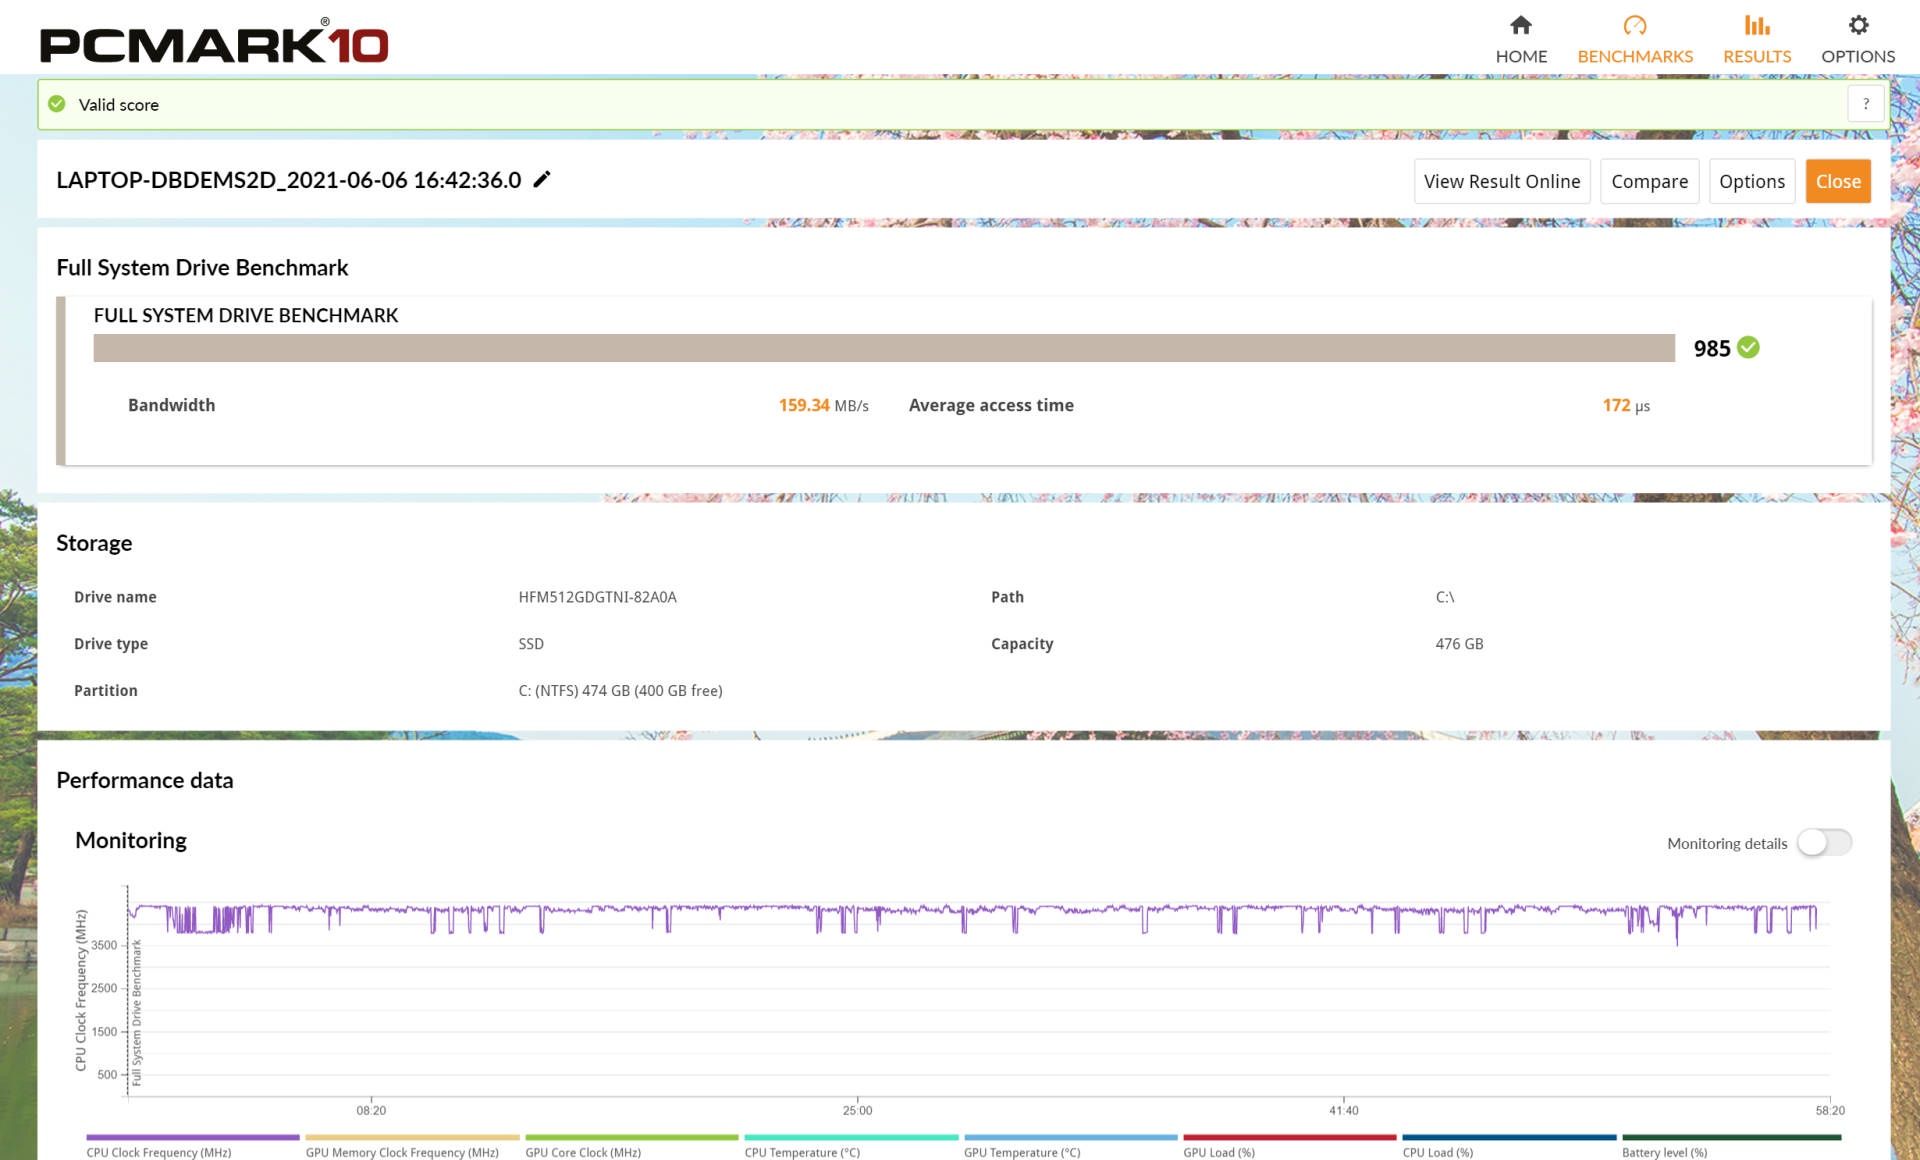
Task: Click the Drive name label
Action: [x=115, y=597]
